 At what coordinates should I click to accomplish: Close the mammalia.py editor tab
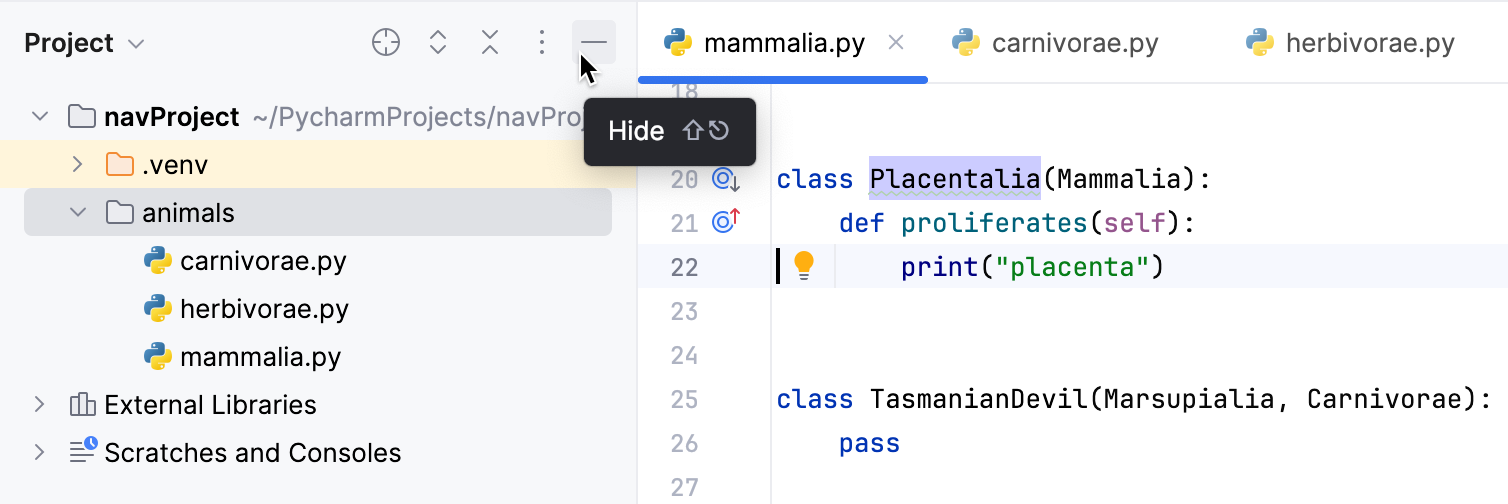(x=896, y=43)
